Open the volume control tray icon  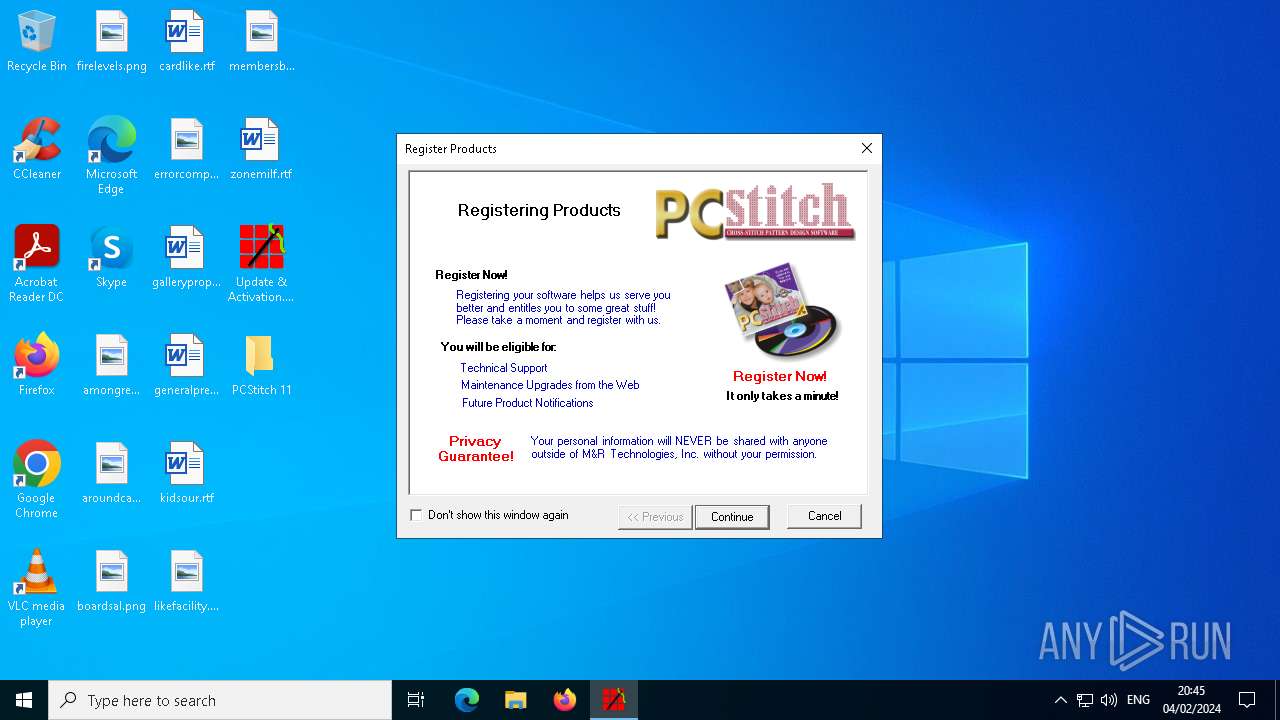(1109, 700)
